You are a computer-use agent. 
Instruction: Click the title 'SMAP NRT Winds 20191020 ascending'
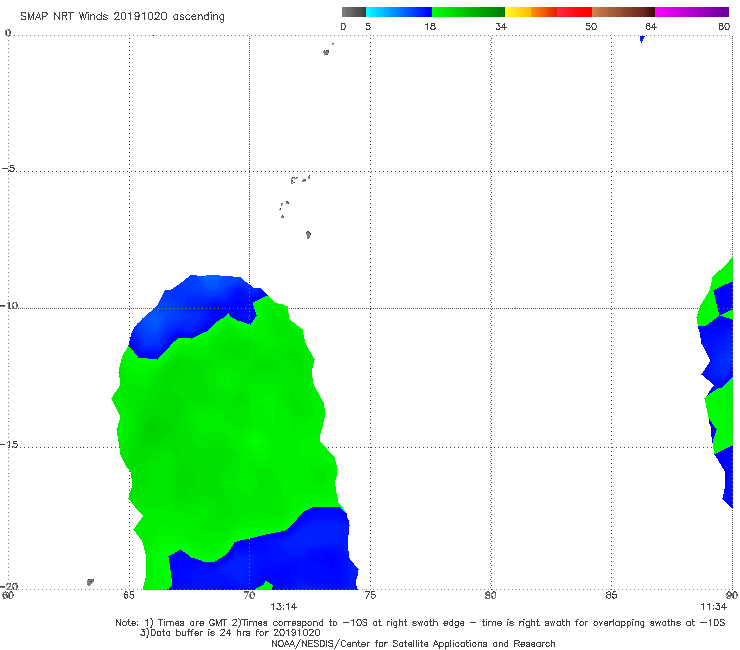click(x=122, y=17)
